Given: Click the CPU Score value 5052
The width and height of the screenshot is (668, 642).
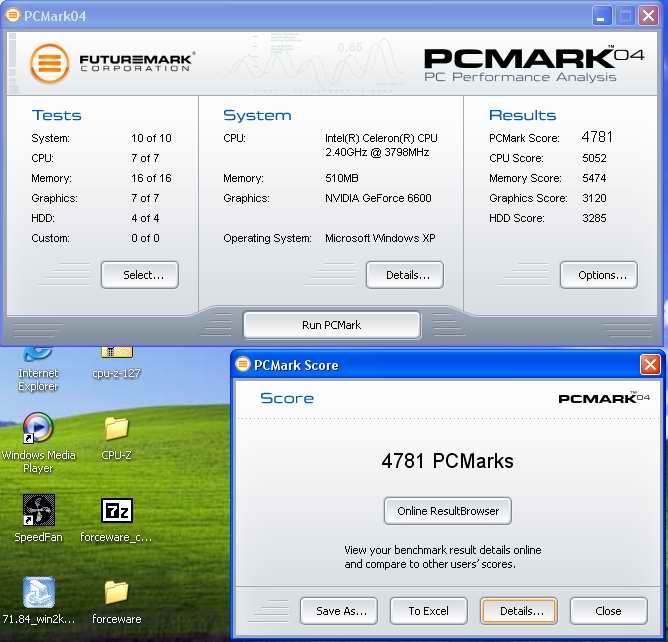Looking at the screenshot, I should pyautogui.click(x=594, y=158).
